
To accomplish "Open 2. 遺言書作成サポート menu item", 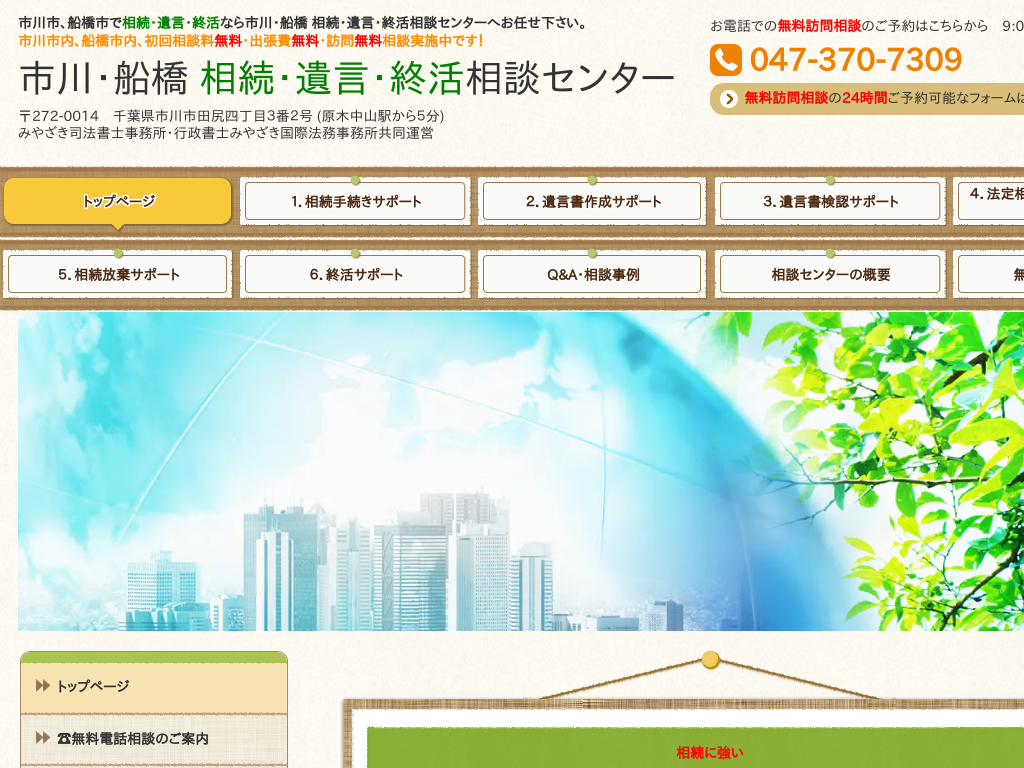I will click(592, 201).
